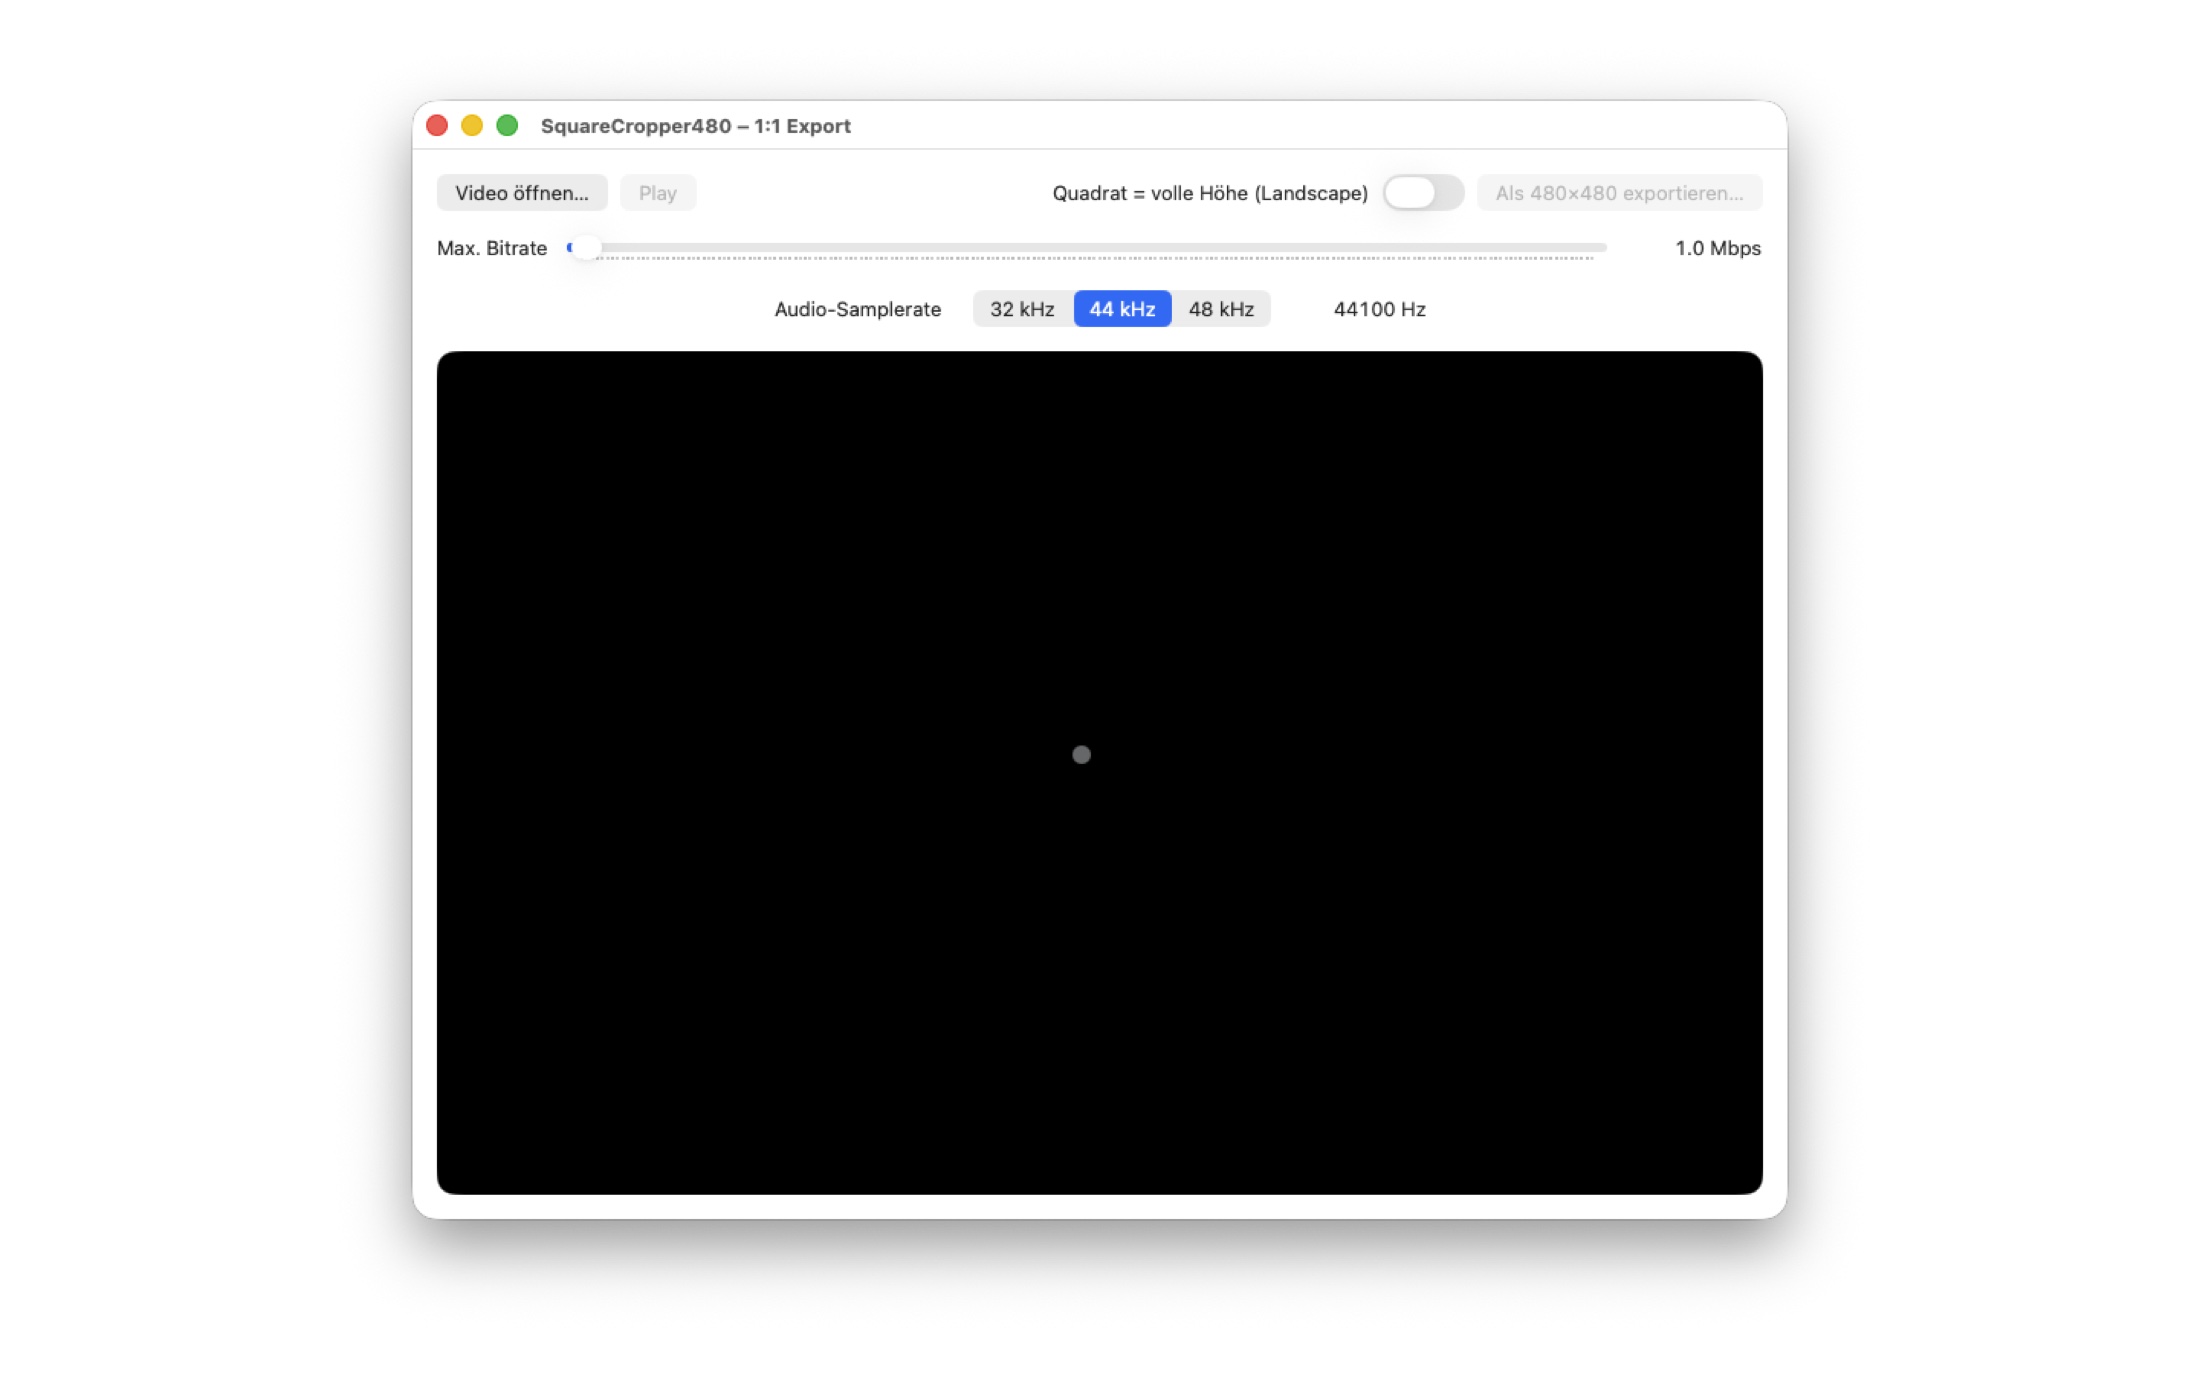Viewport: 2200px width, 1375px height.
Task: Click the 'Video öffnen...' button
Action: point(522,193)
